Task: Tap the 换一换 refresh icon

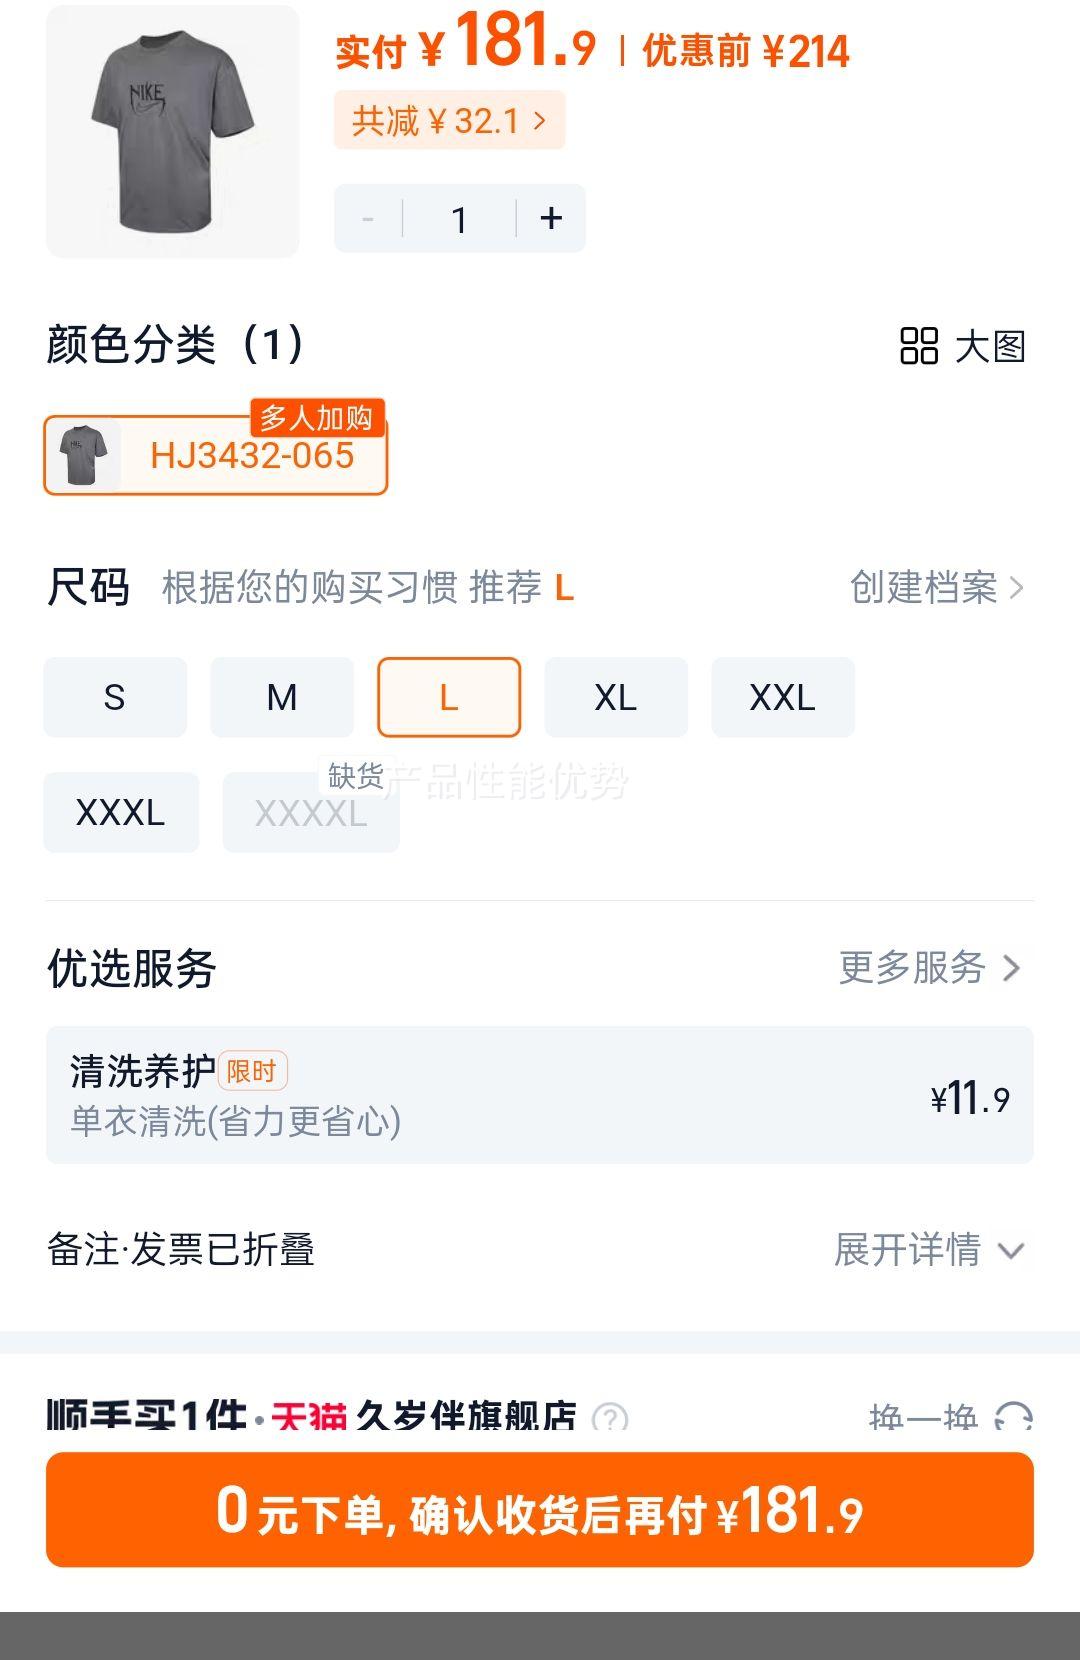Action: click(1013, 1417)
